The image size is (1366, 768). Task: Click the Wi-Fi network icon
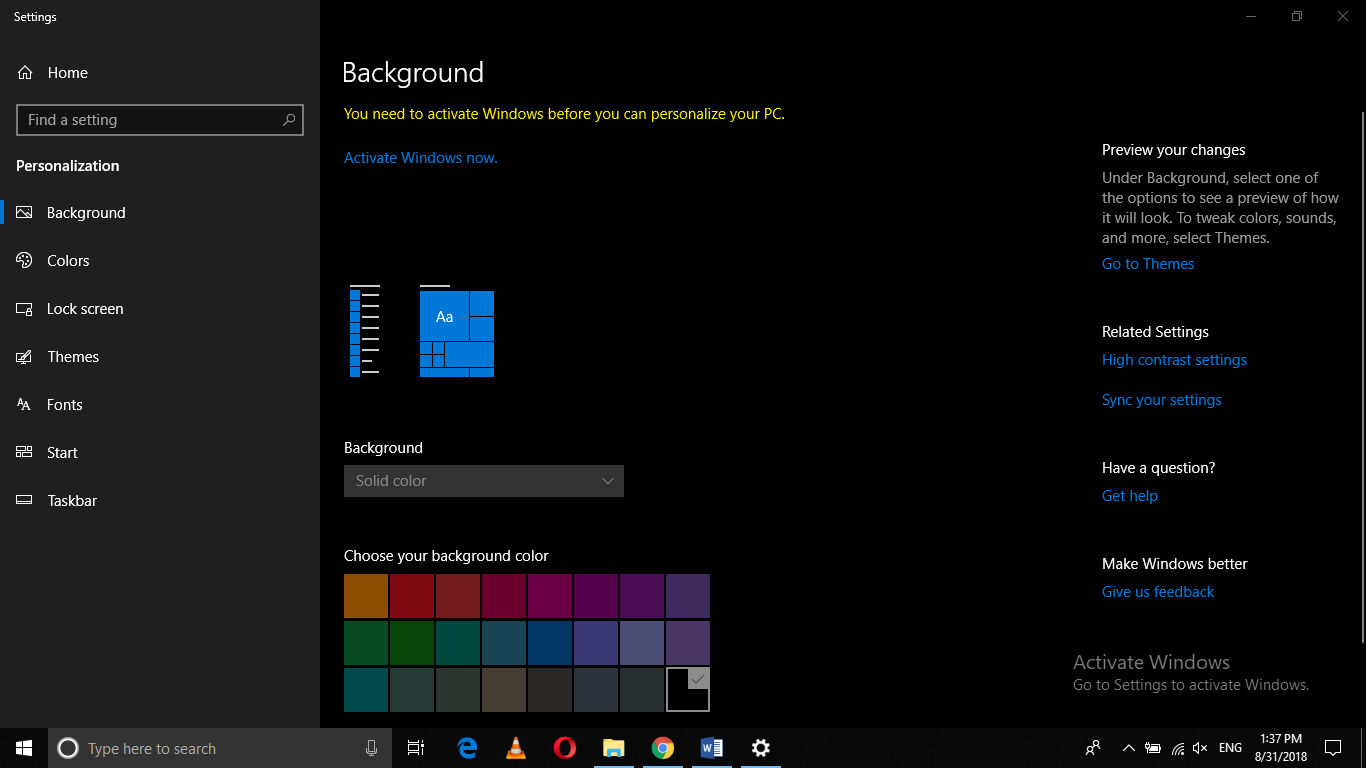click(x=1178, y=748)
